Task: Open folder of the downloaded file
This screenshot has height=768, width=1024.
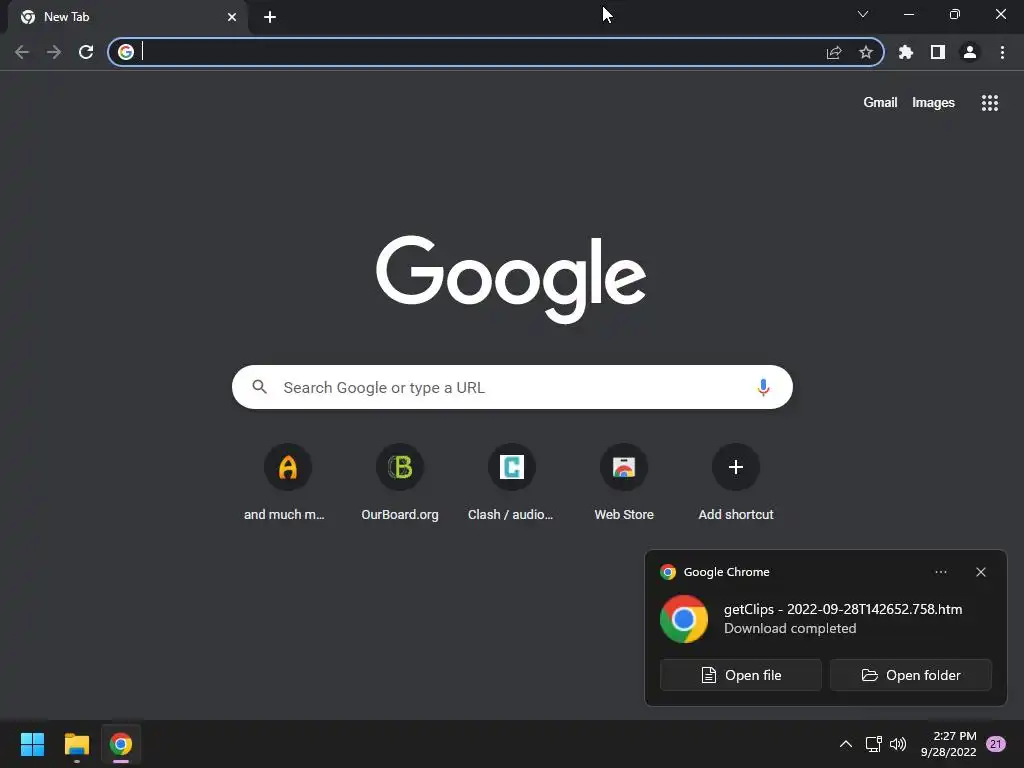Action: pyautogui.click(x=911, y=675)
